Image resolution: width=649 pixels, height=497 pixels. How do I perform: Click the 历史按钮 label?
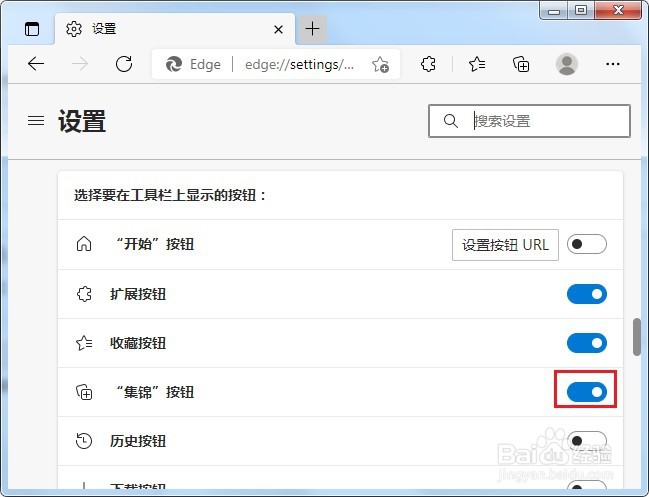pyautogui.click(x=138, y=441)
